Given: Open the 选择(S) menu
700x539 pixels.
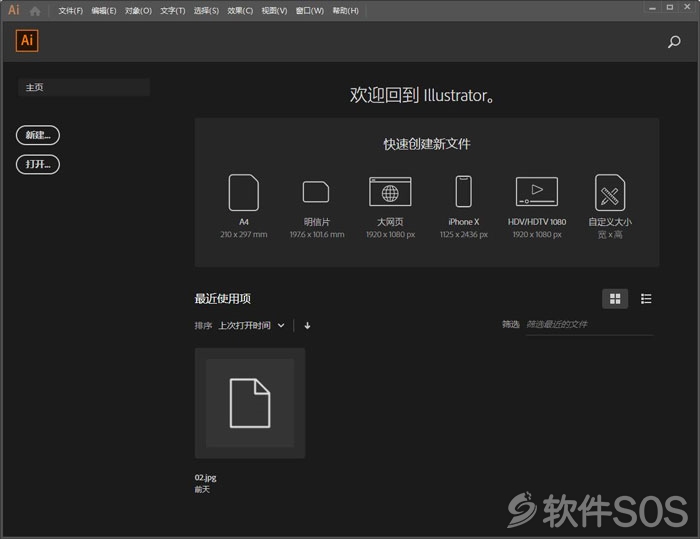Looking at the screenshot, I should (206, 11).
